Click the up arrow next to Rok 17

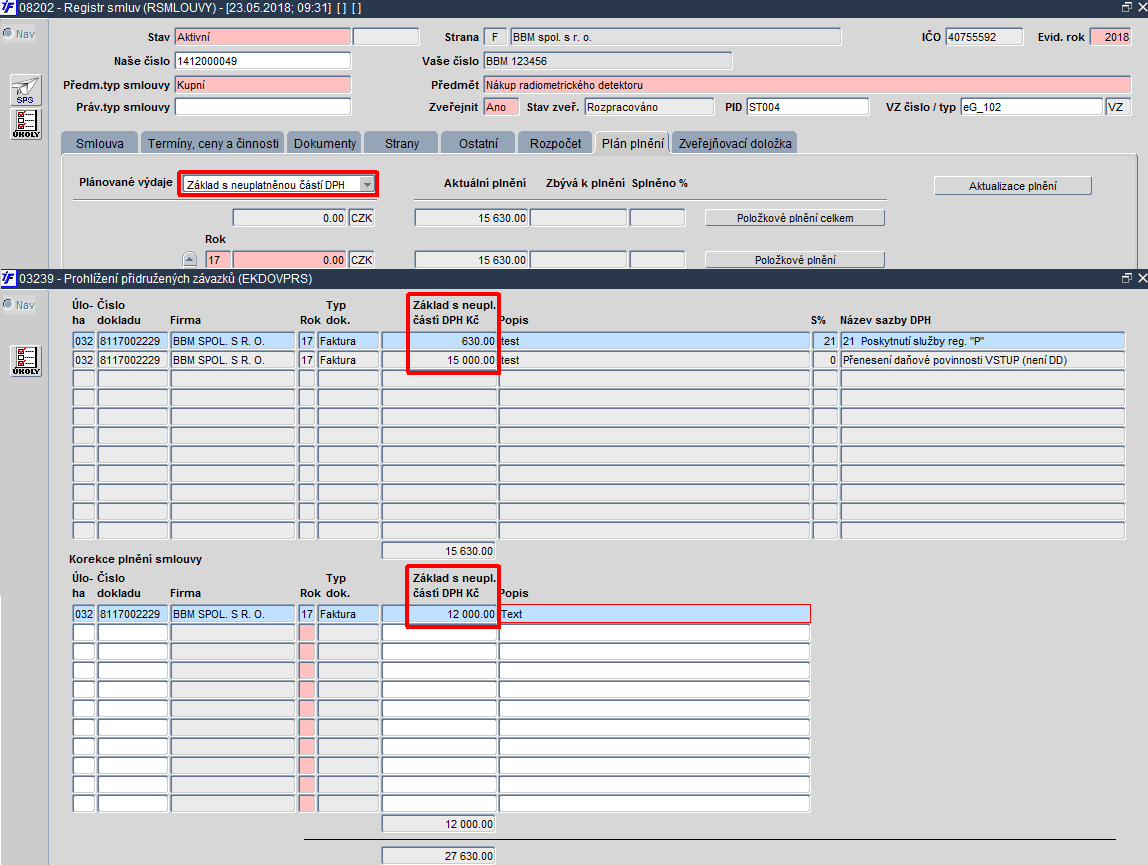pos(190,259)
